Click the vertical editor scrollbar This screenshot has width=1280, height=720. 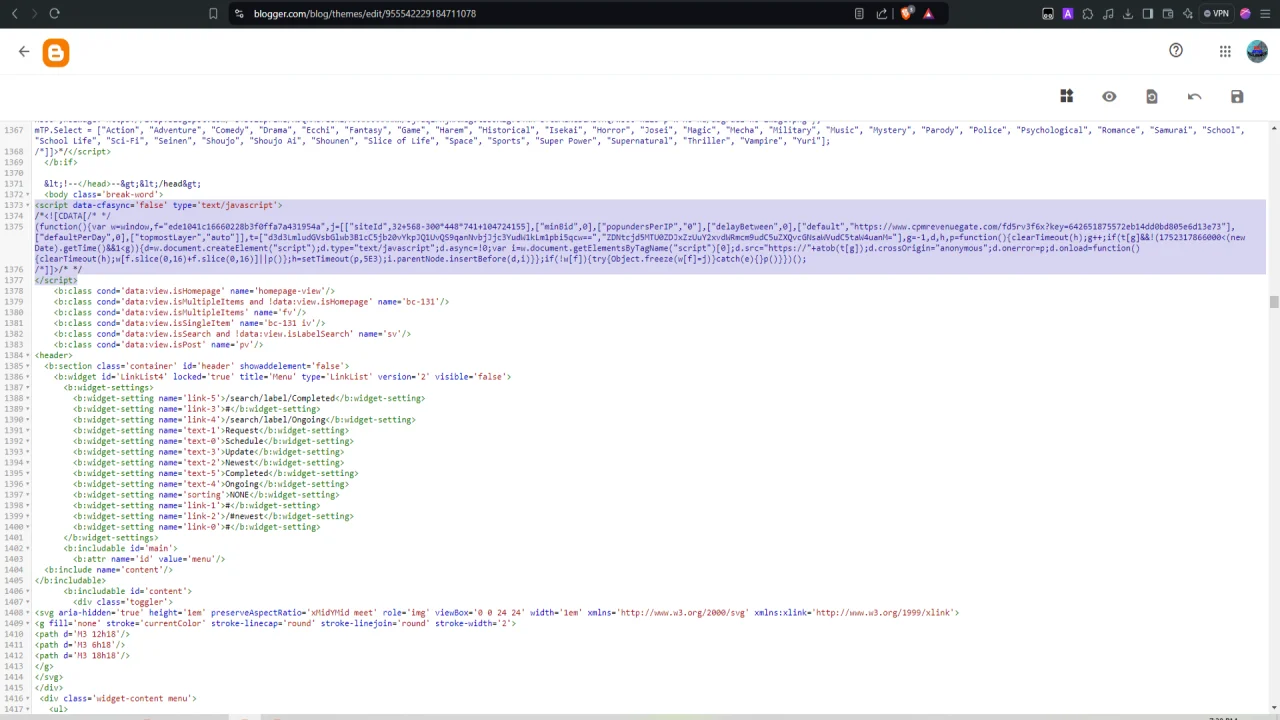tap(1273, 302)
